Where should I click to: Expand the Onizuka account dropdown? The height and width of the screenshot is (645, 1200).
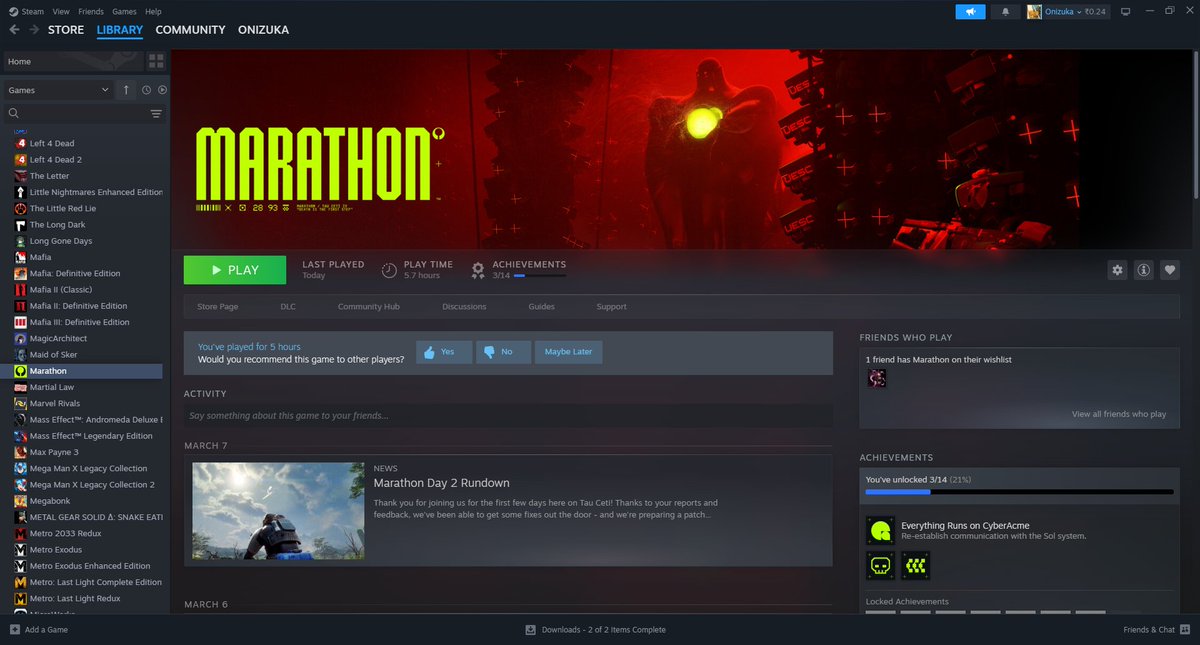tap(1062, 11)
